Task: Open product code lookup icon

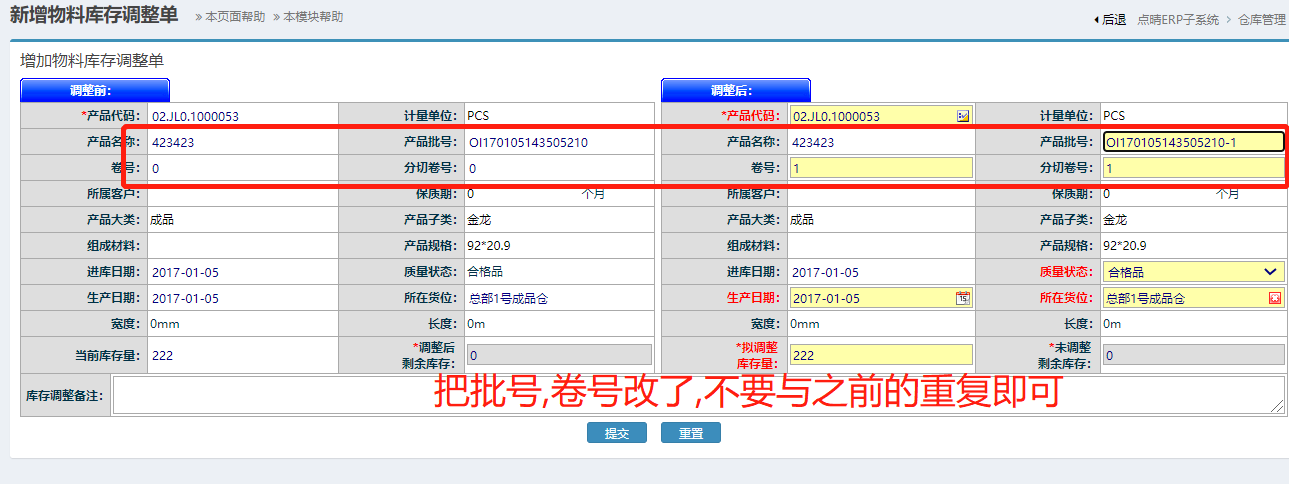Action: (963, 116)
